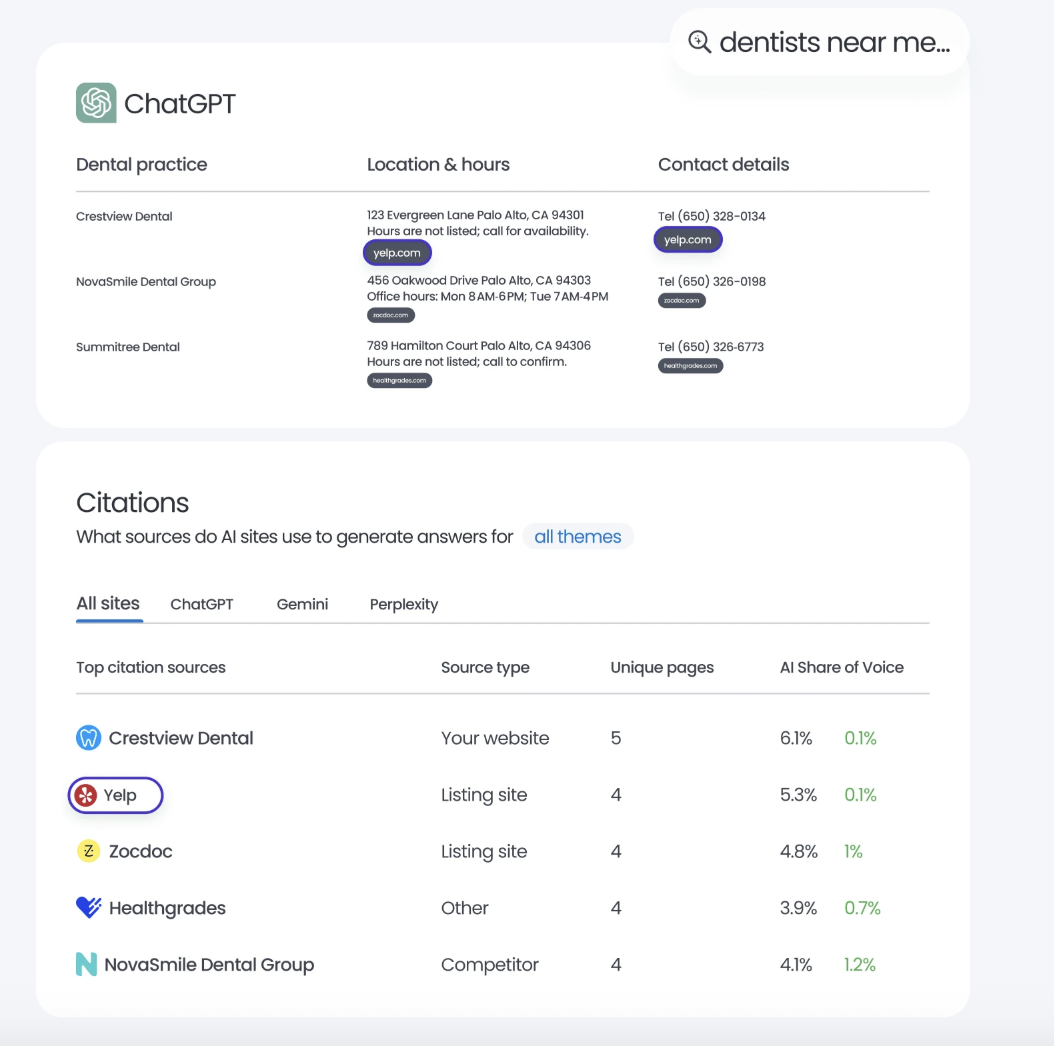Click 'Summitree Dental' practice name
1054x1046 pixels.
point(128,347)
